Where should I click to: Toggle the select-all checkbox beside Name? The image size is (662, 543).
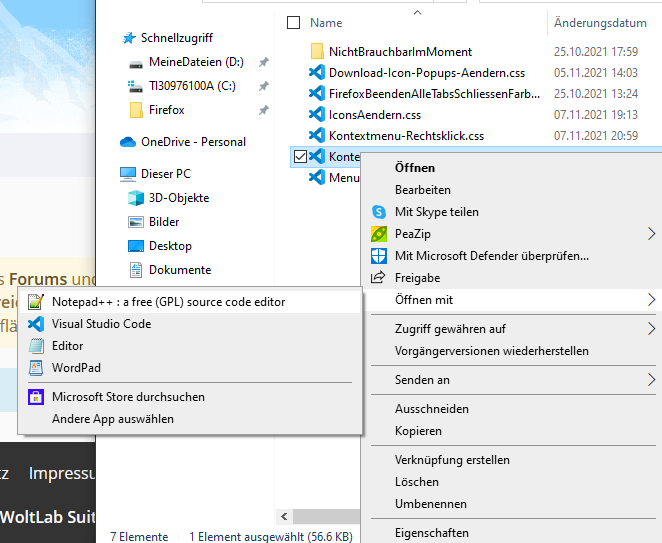[x=293, y=23]
